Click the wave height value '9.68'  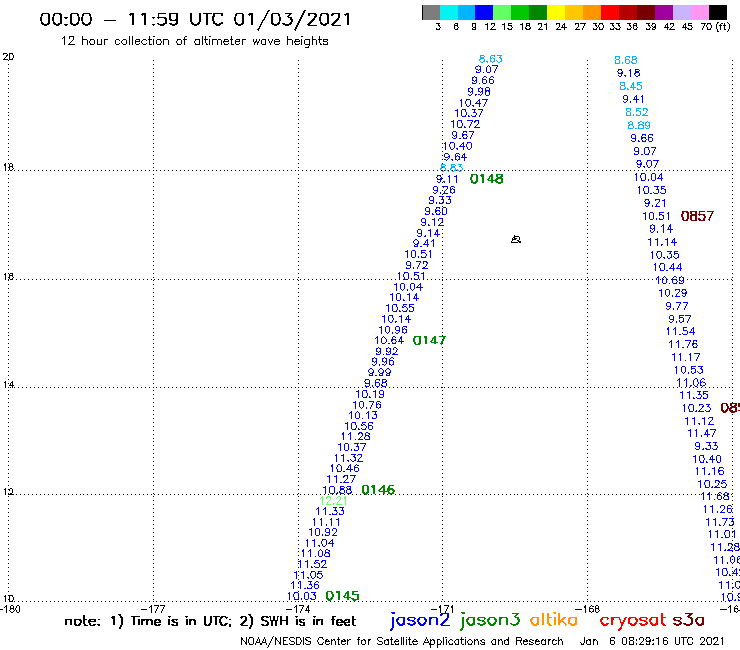[376, 383]
